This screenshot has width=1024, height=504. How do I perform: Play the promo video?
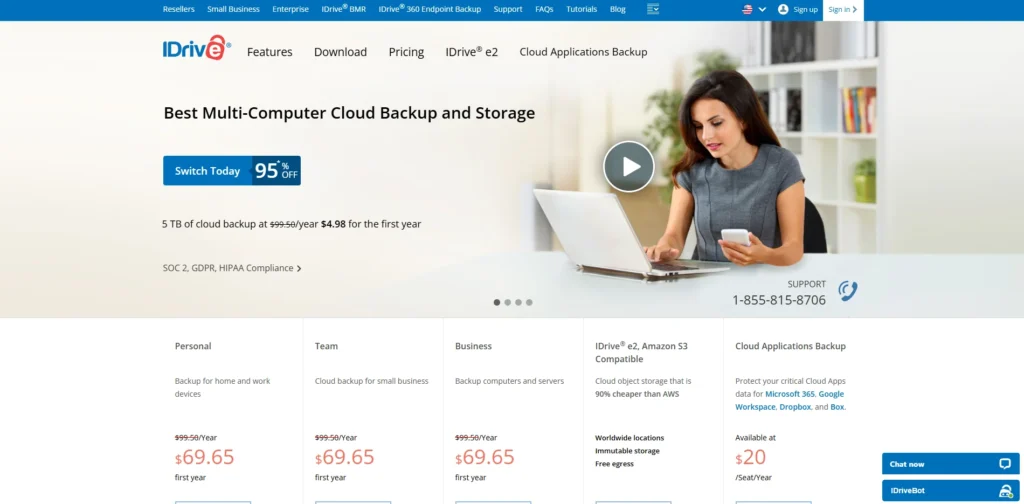[x=628, y=166]
